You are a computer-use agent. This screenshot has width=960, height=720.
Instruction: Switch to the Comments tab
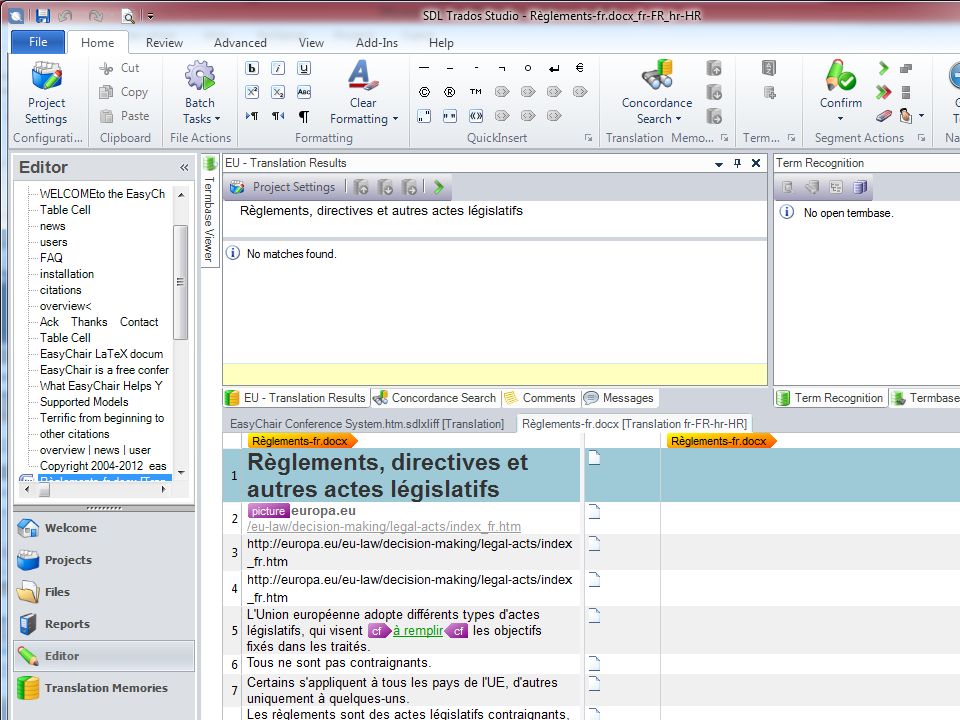tap(541, 398)
